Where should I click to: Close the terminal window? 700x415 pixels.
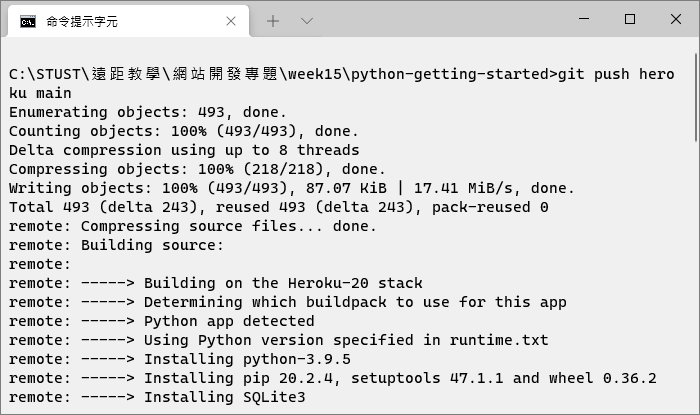676,19
